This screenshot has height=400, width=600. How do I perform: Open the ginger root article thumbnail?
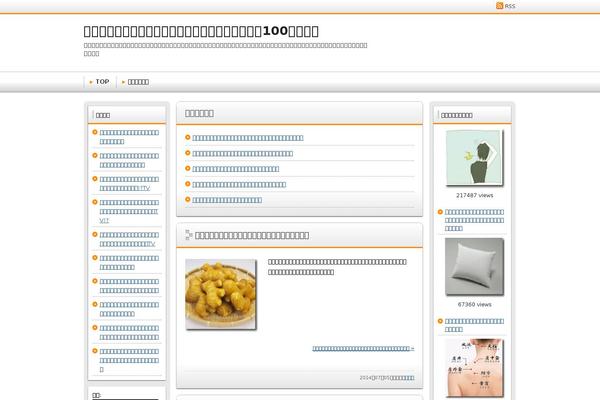point(221,294)
